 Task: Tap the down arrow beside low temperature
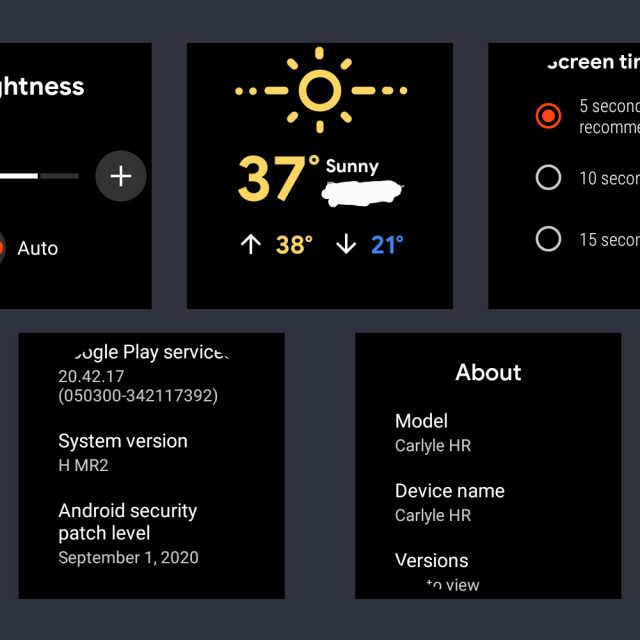pos(346,244)
